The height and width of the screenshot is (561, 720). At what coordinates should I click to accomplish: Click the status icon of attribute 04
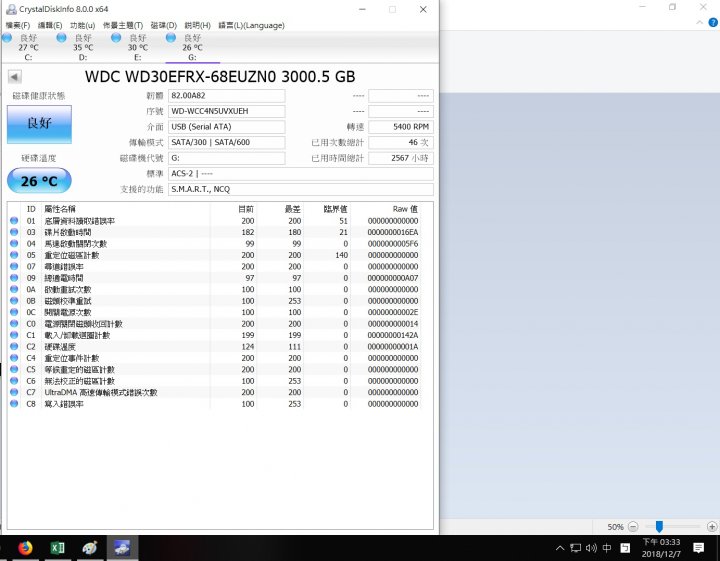pyautogui.click(x=14, y=244)
